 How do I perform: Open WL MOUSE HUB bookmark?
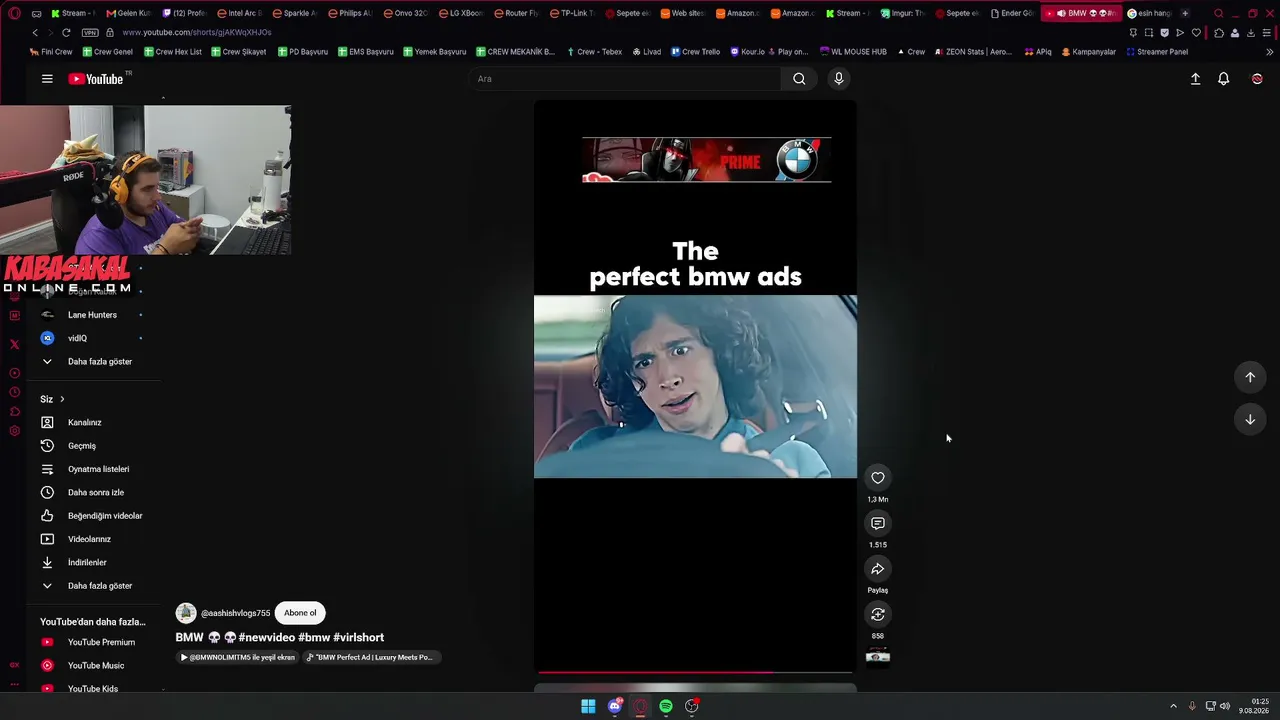(852, 52)
